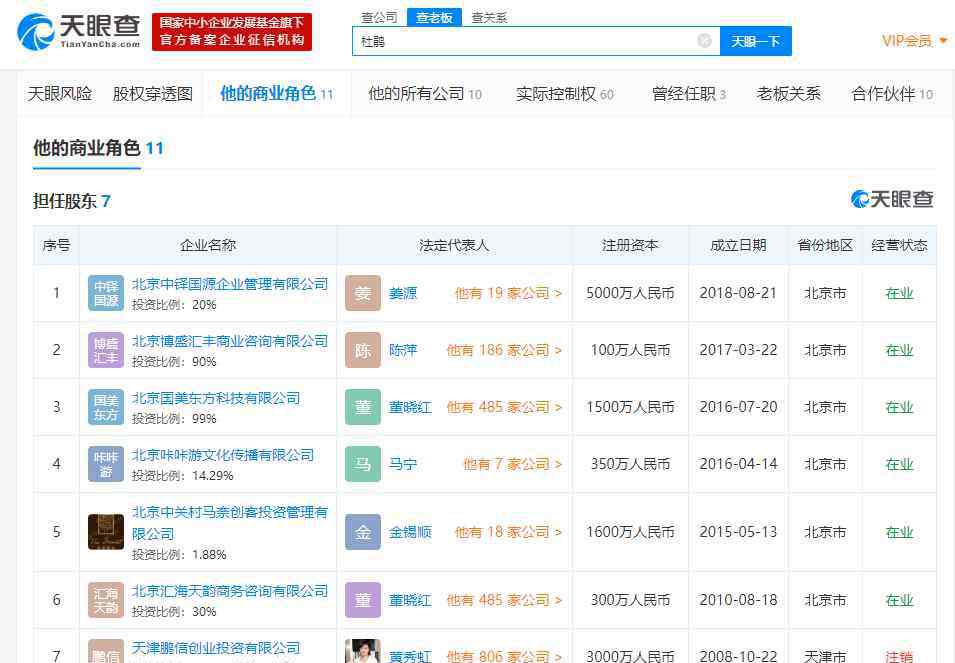Open legal representative 金锡顺 profile
Viewport: 955px width, 663px height.
tap(410, 532)
